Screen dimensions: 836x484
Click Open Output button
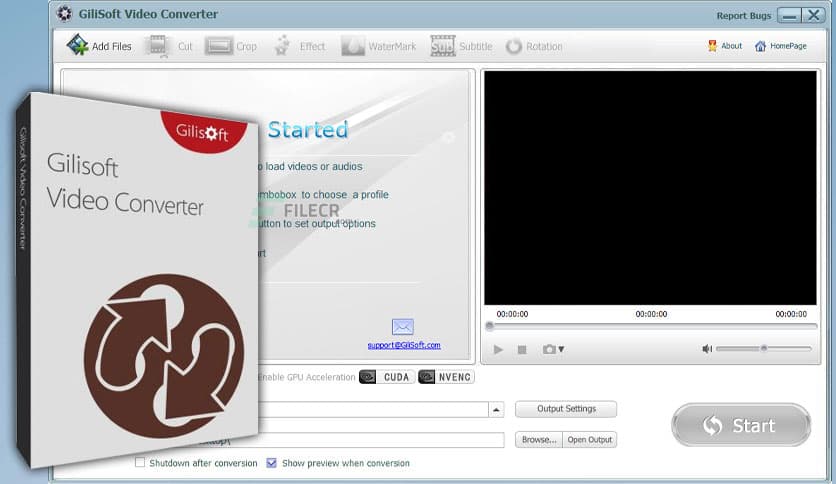[x=590, y=439]
